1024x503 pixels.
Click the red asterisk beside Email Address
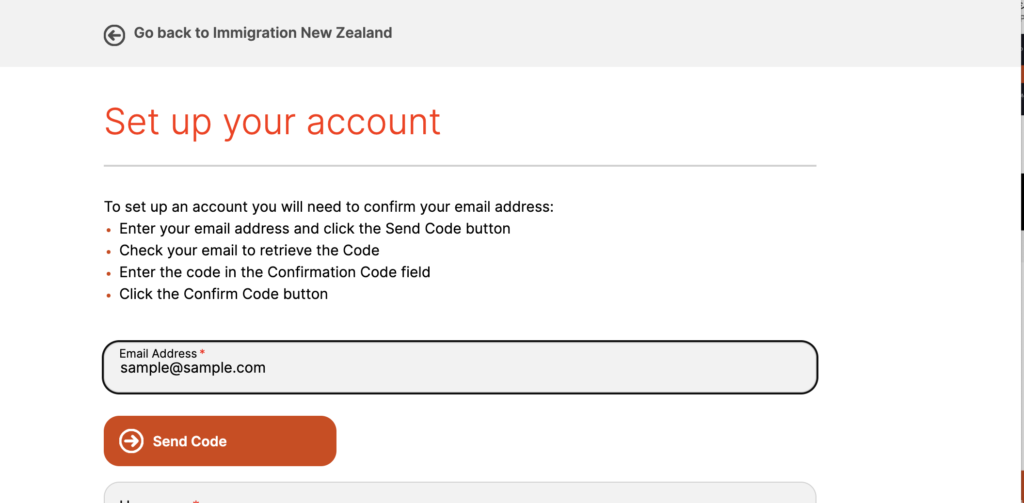point(202,353)
